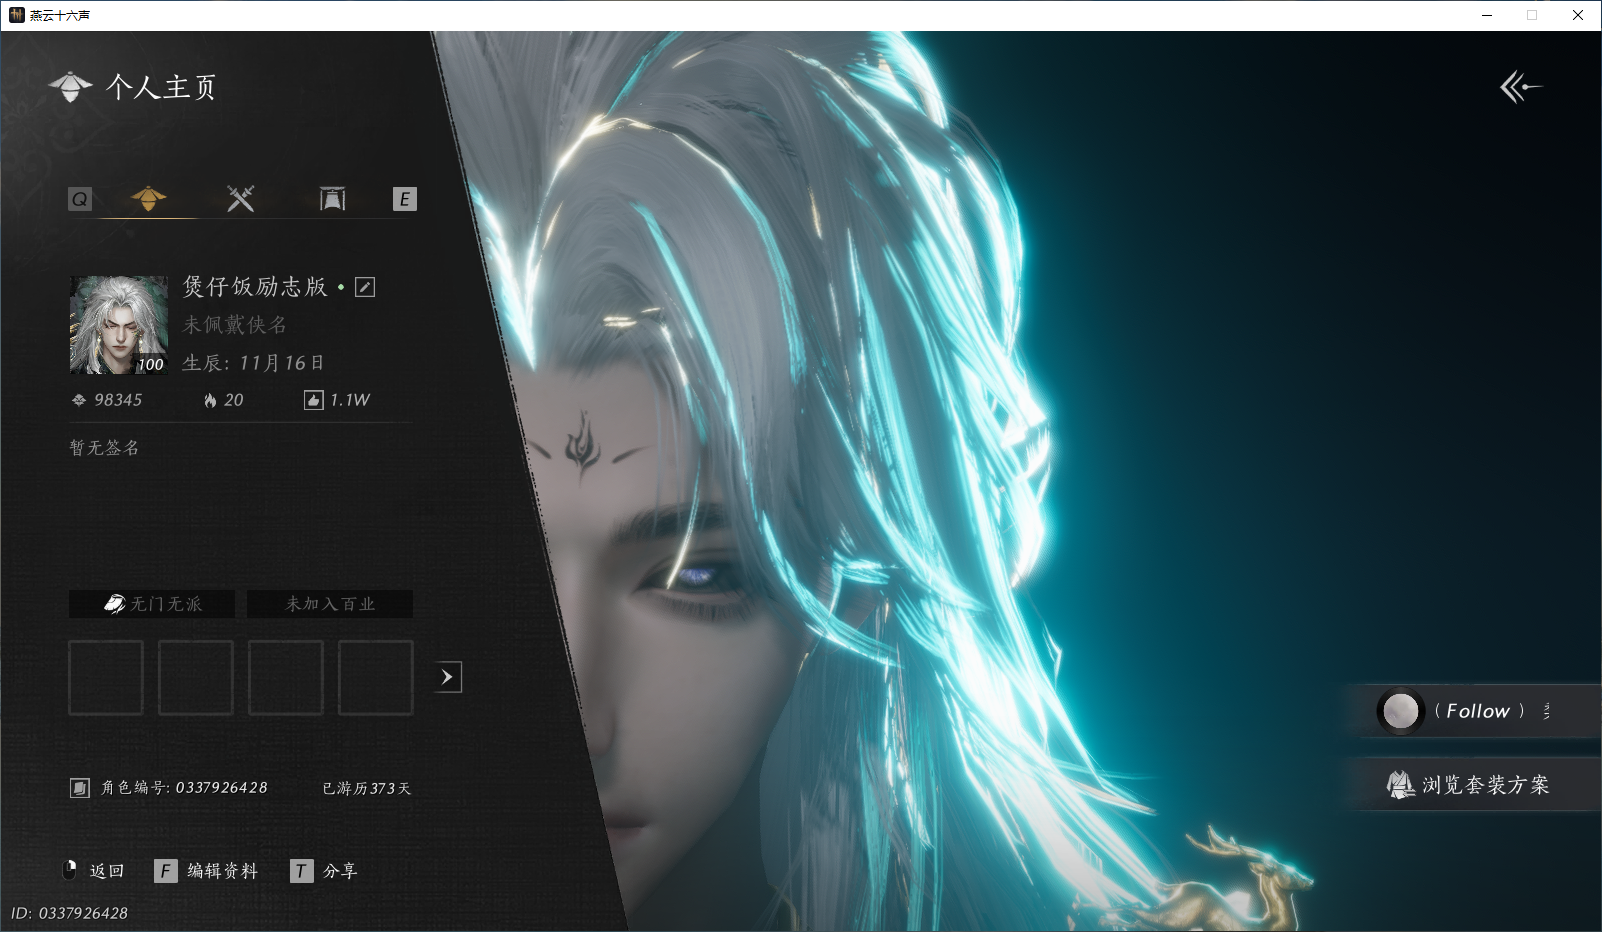The width and height of the screenshot is (1602, 932).
Task: Open the character avatar portrait
Action: 118,325
